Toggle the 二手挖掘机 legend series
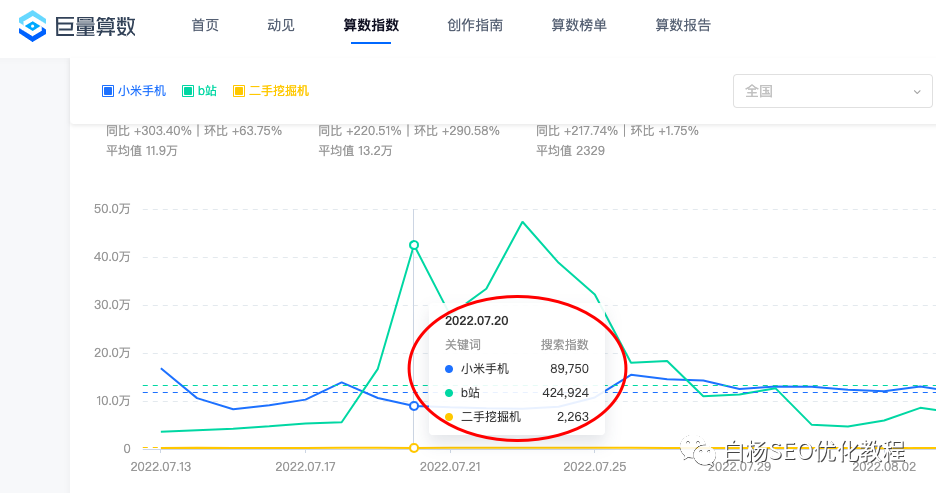The image size is (936, 493). click(271, 91)
